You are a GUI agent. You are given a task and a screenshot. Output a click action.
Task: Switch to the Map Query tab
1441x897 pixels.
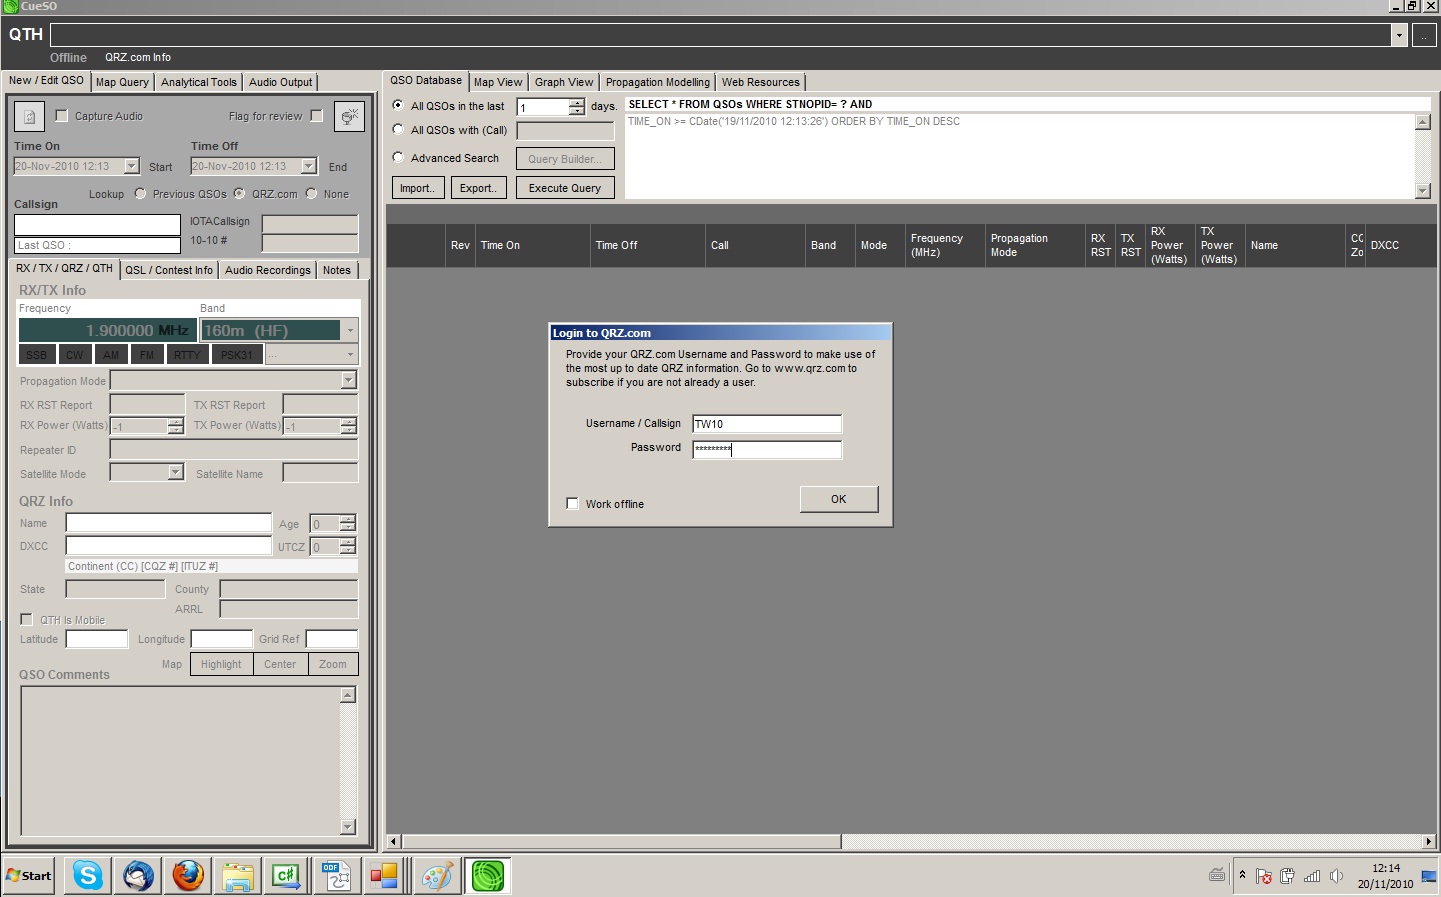(x=122, y=82)
